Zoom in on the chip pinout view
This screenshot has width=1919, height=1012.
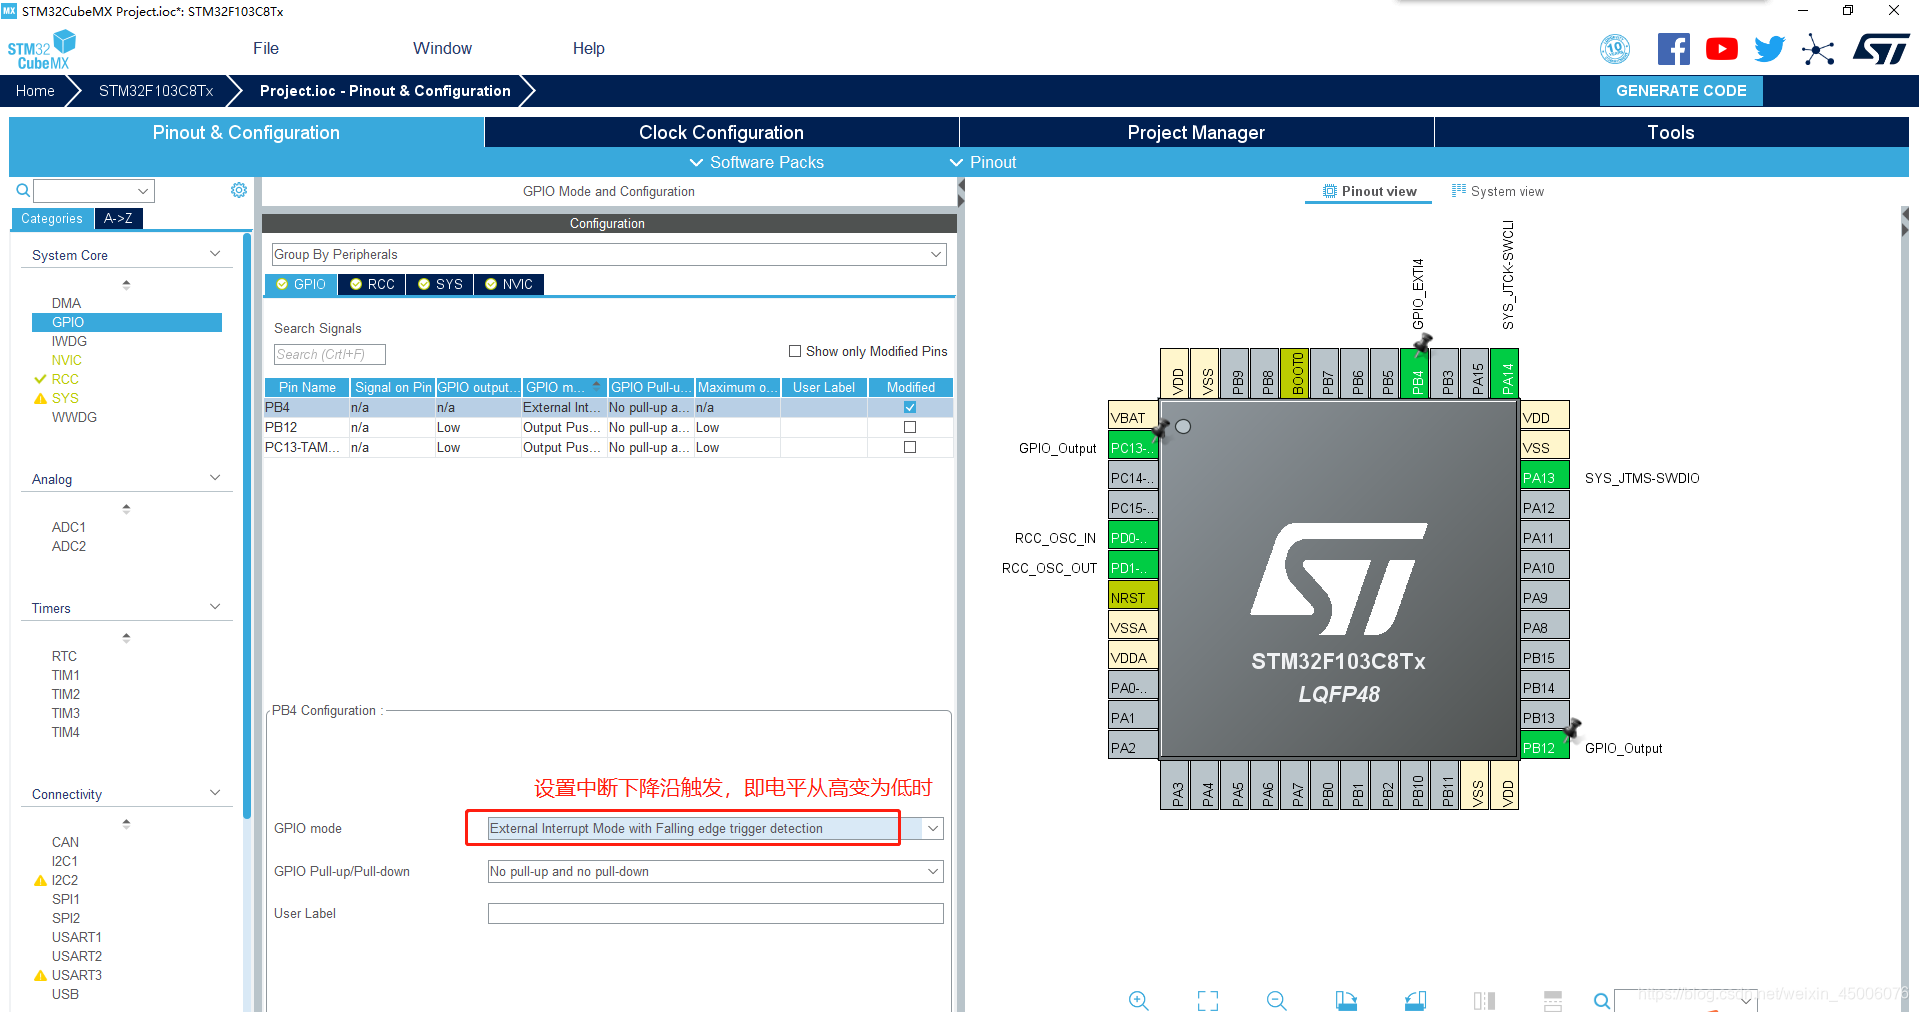tap(1138, 1000)
